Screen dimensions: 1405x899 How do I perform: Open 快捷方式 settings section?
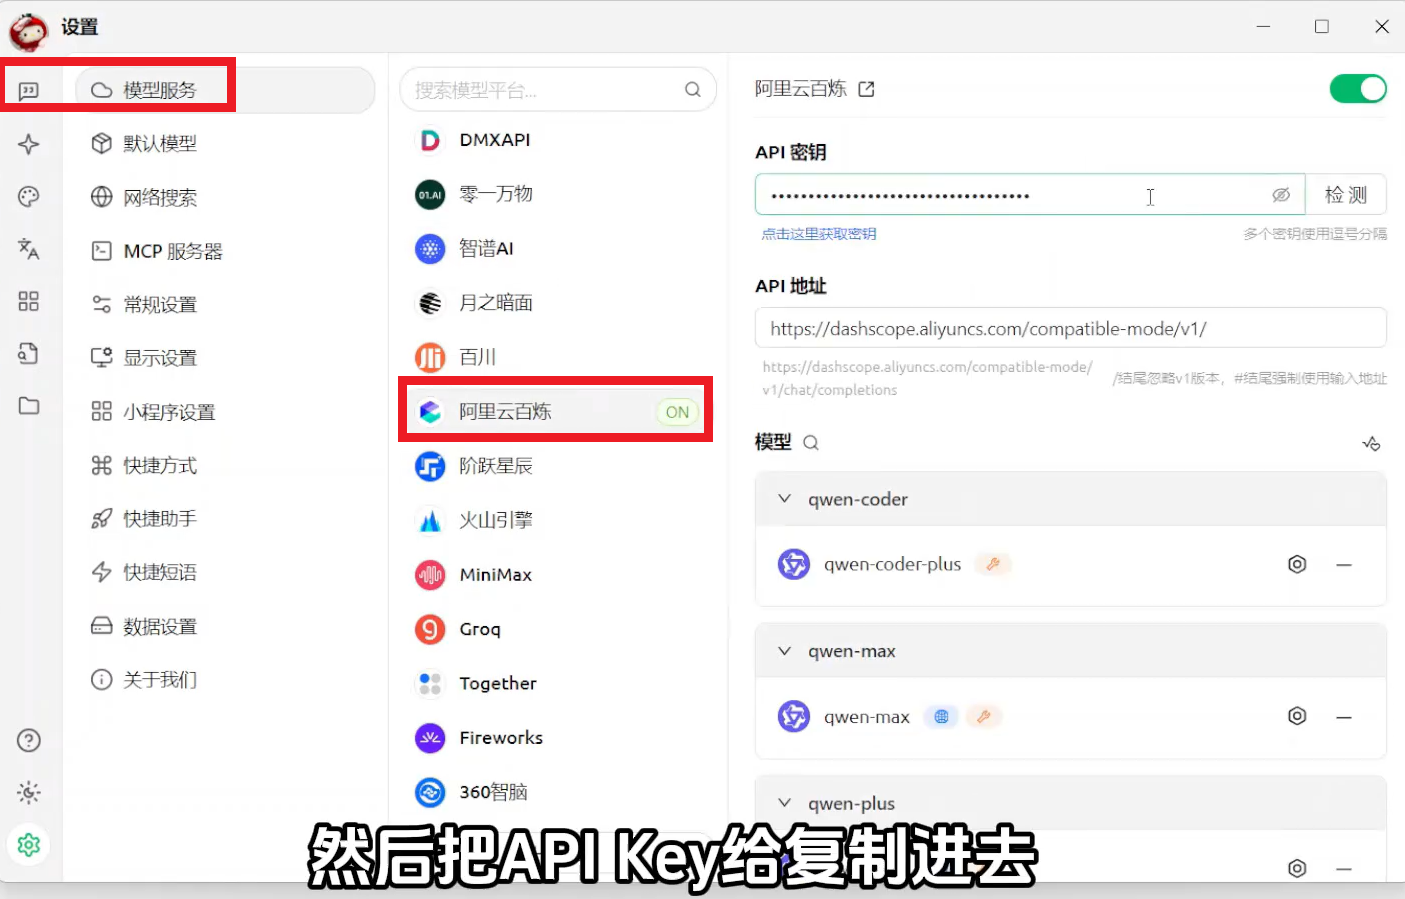(x=225, y=465)
